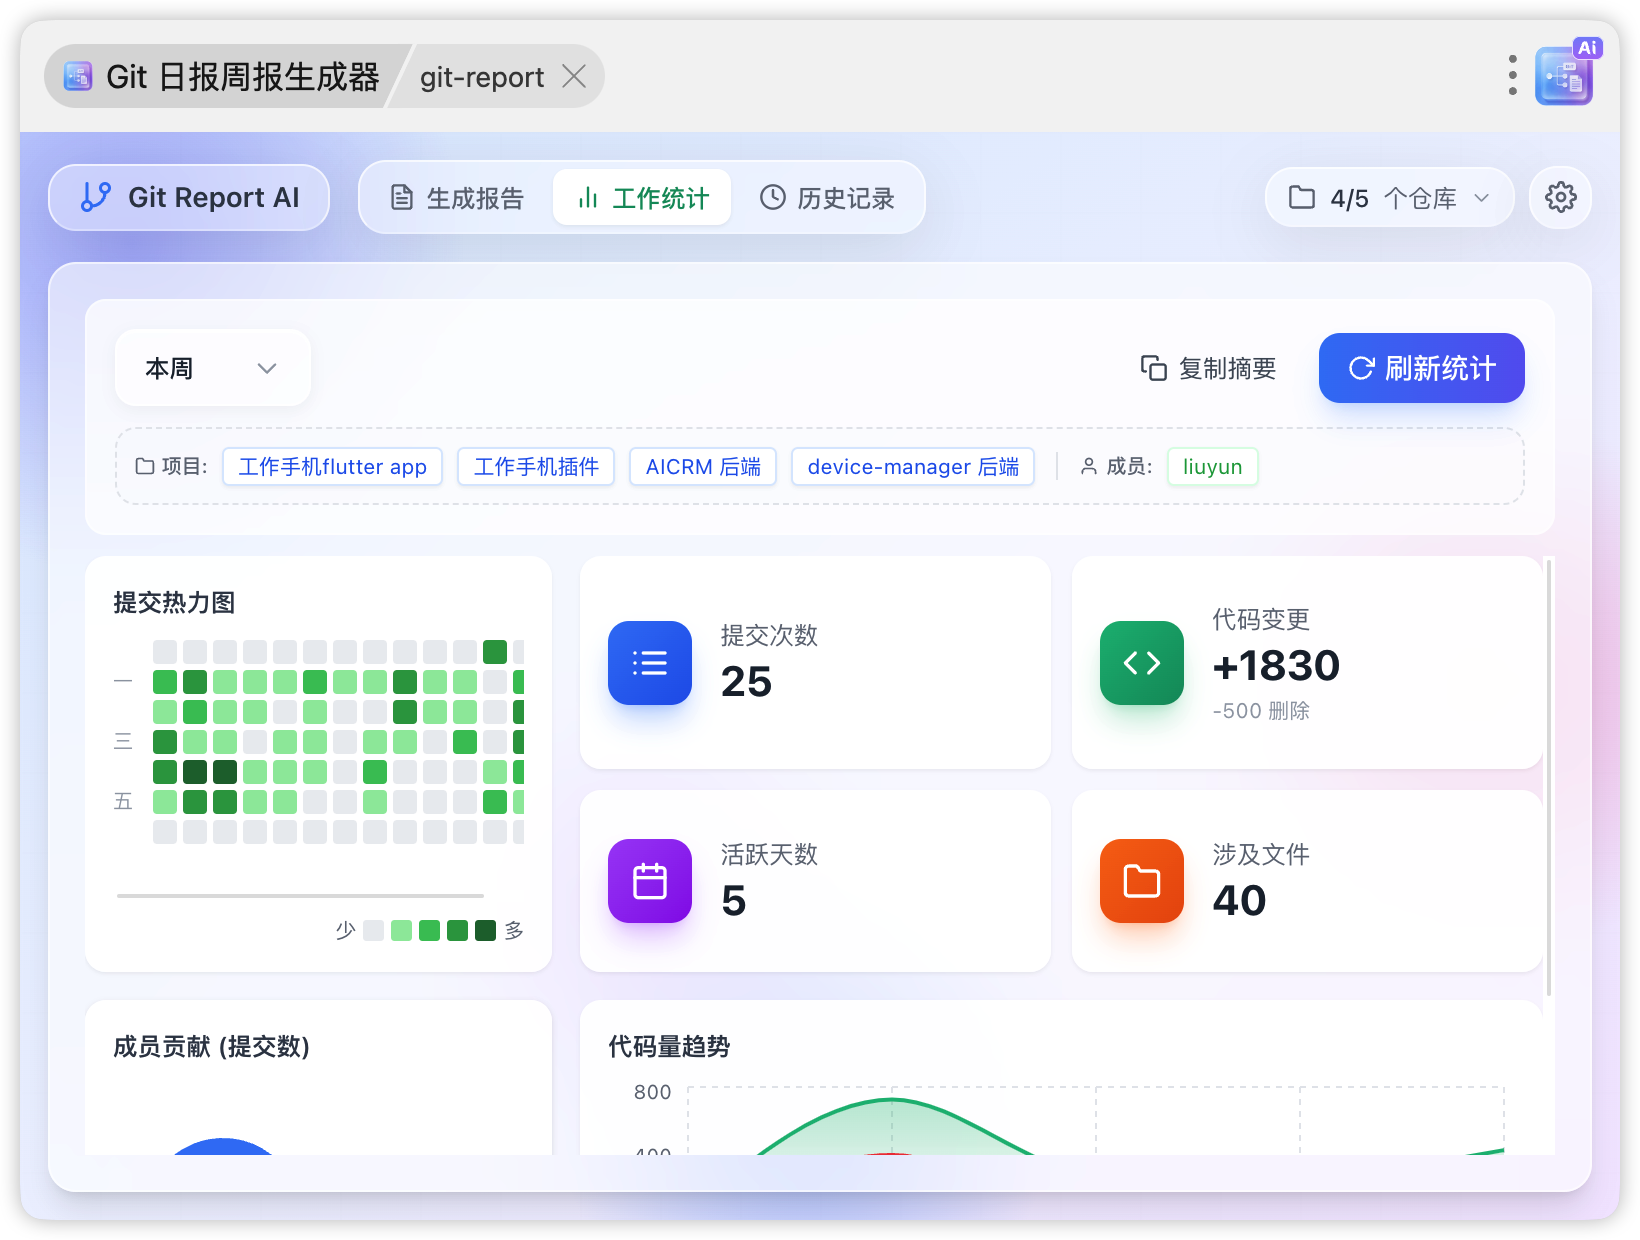Click the purple active days calendar icon
Image resolution: width=1640 pixels, height=1240 pixels.
click(x=650, y=881)
